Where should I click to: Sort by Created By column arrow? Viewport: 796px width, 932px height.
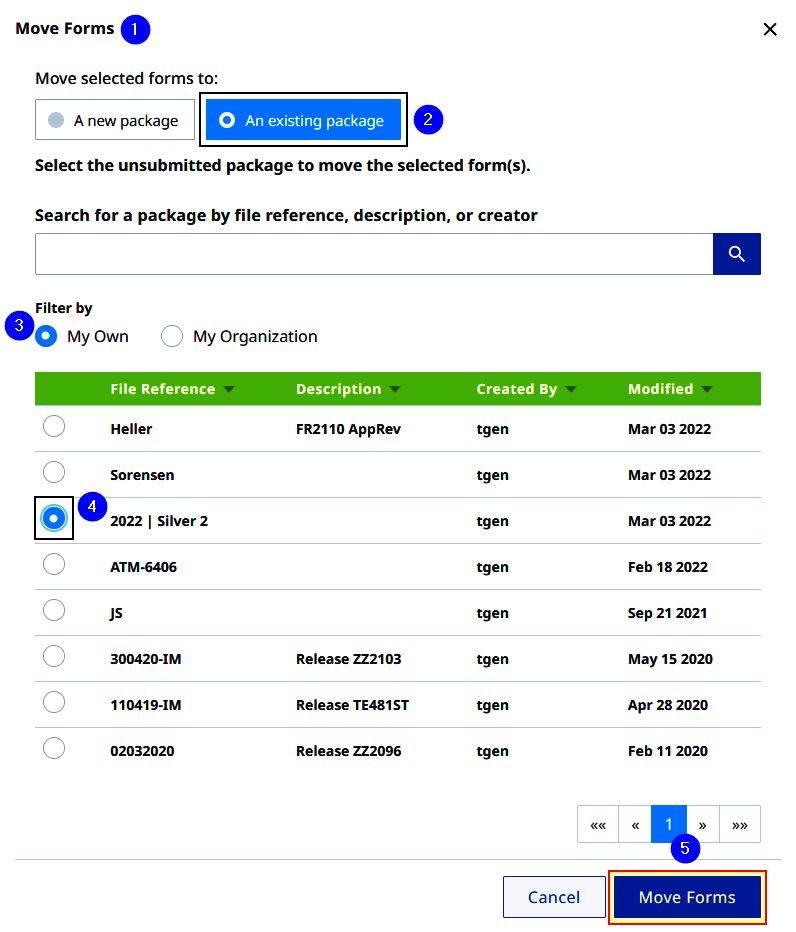click(x=571, y=389)
